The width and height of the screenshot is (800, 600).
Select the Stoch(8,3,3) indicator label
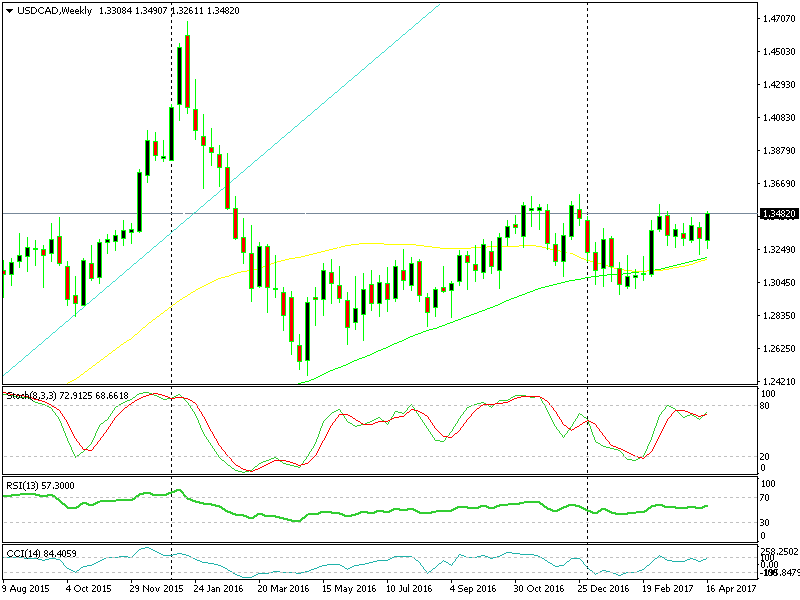[x=67, y=395]
